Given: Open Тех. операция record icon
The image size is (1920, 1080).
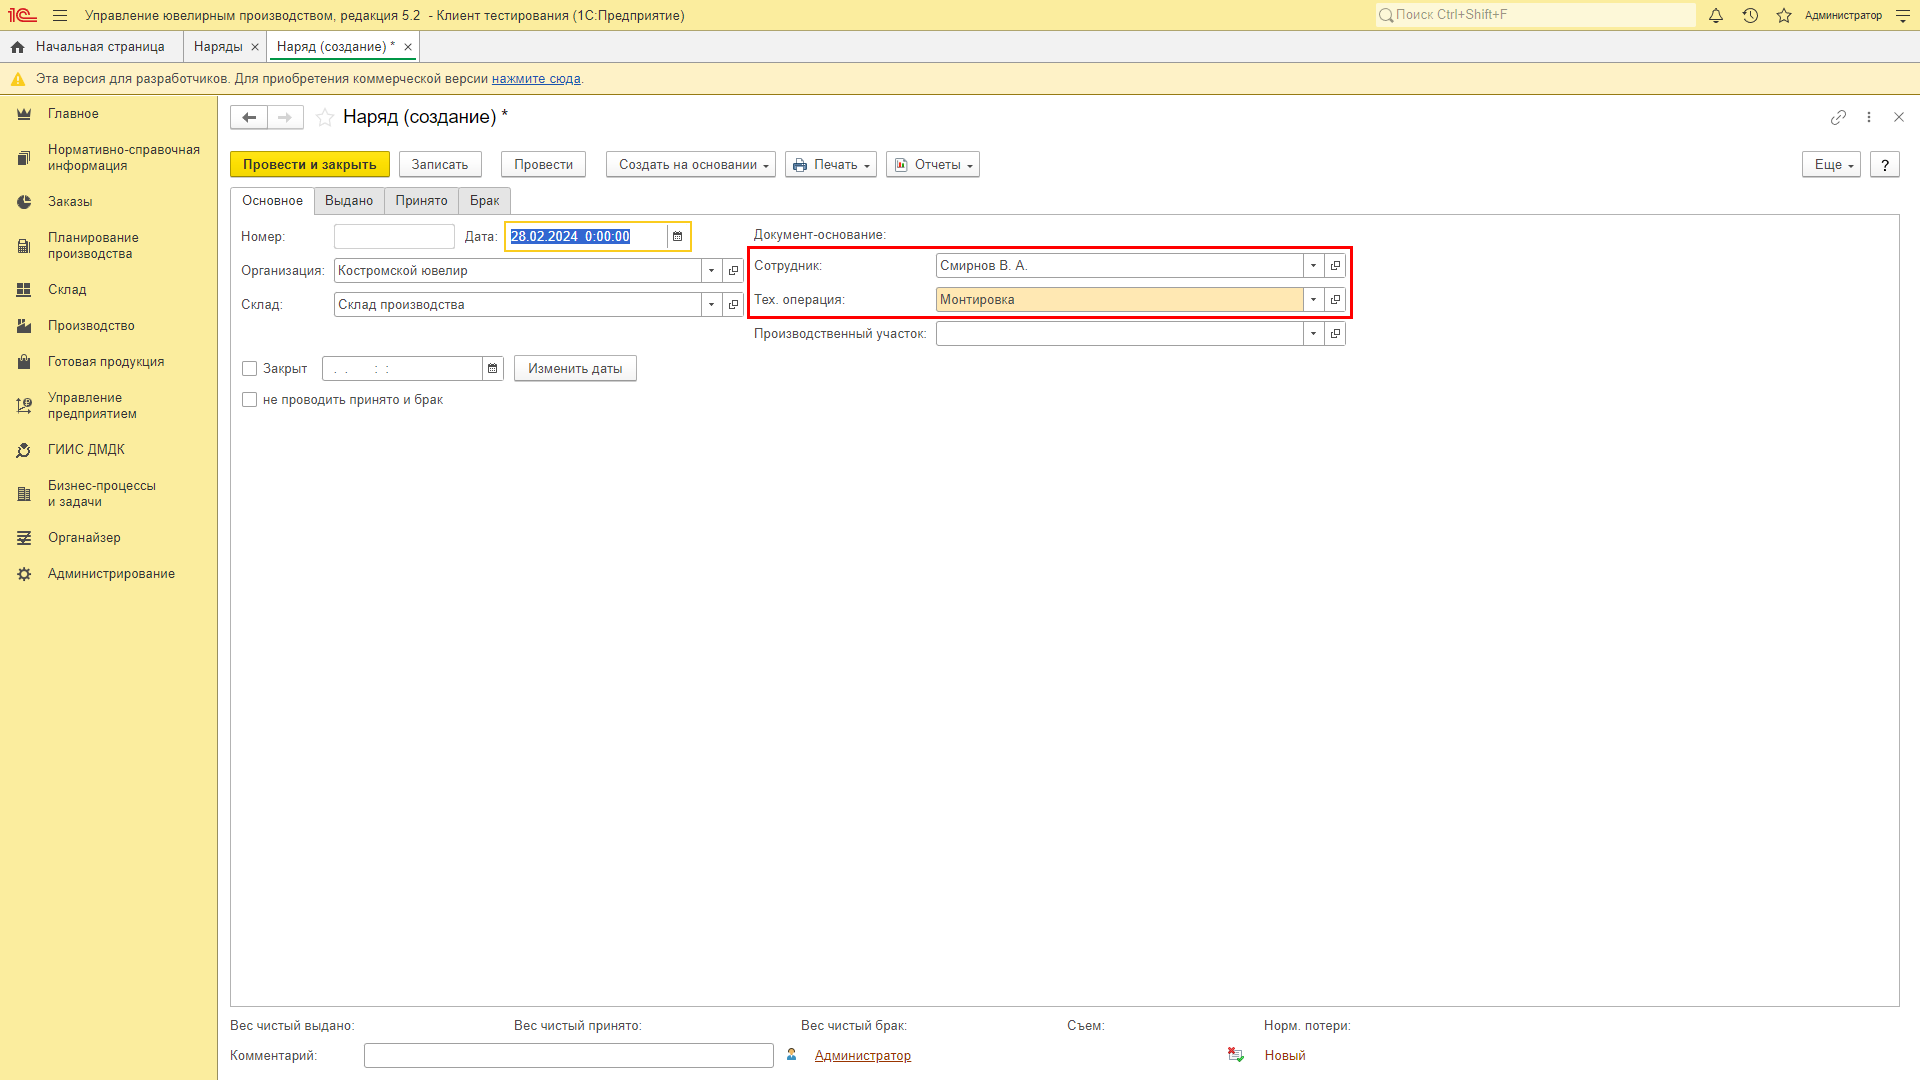Looking at the screenshot, I should tap(1335, 300).
